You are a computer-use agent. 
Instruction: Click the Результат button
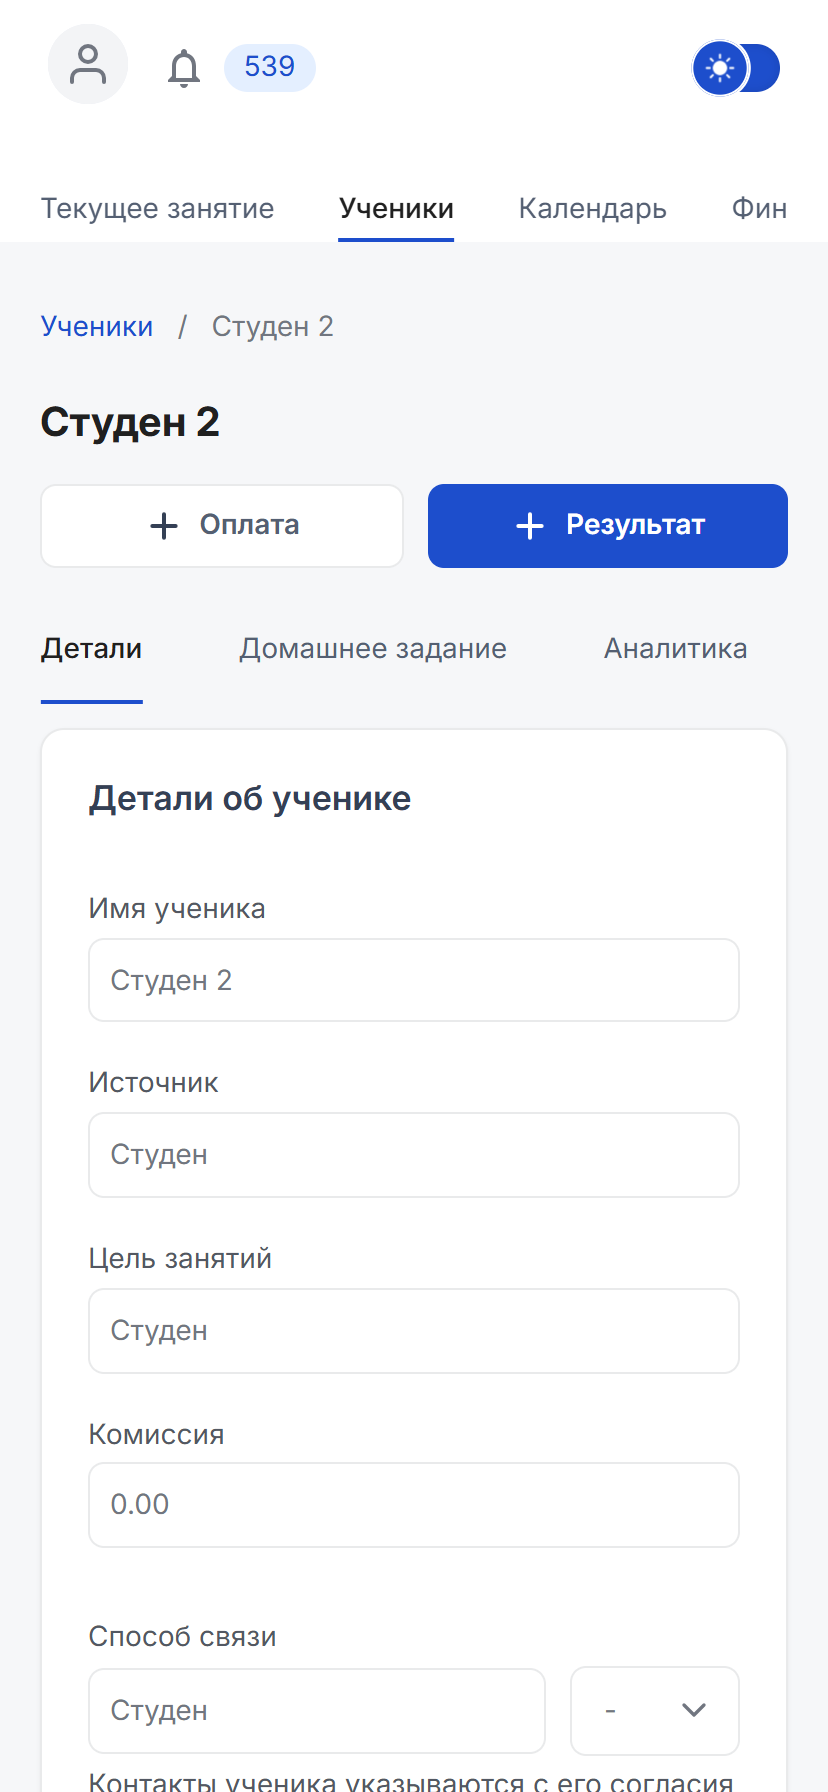[x=607, y=525]
